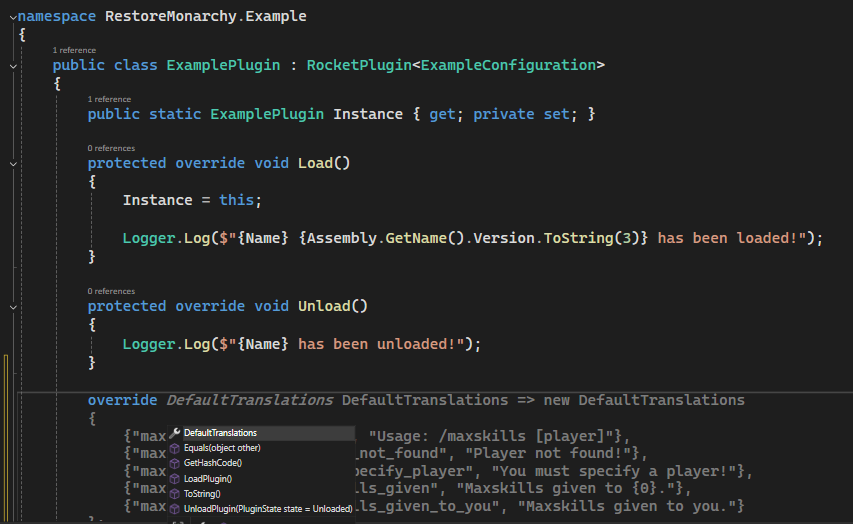This screenshot has width=853, height=524.
Task: Open '1 reference' CodeLens above Instance property
Action: [109, 99]
